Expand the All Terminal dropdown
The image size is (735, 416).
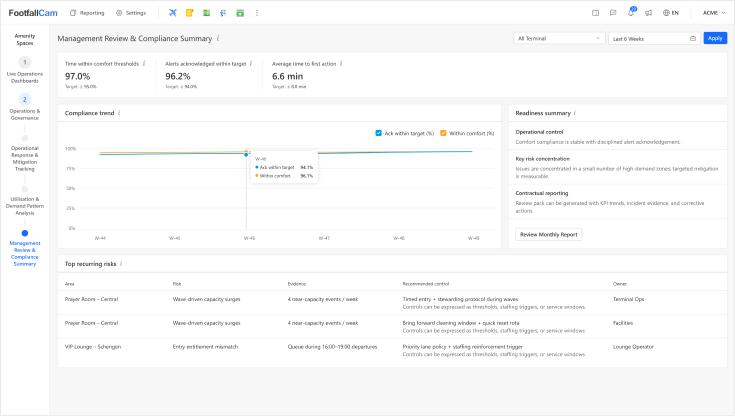pos(558,38)
